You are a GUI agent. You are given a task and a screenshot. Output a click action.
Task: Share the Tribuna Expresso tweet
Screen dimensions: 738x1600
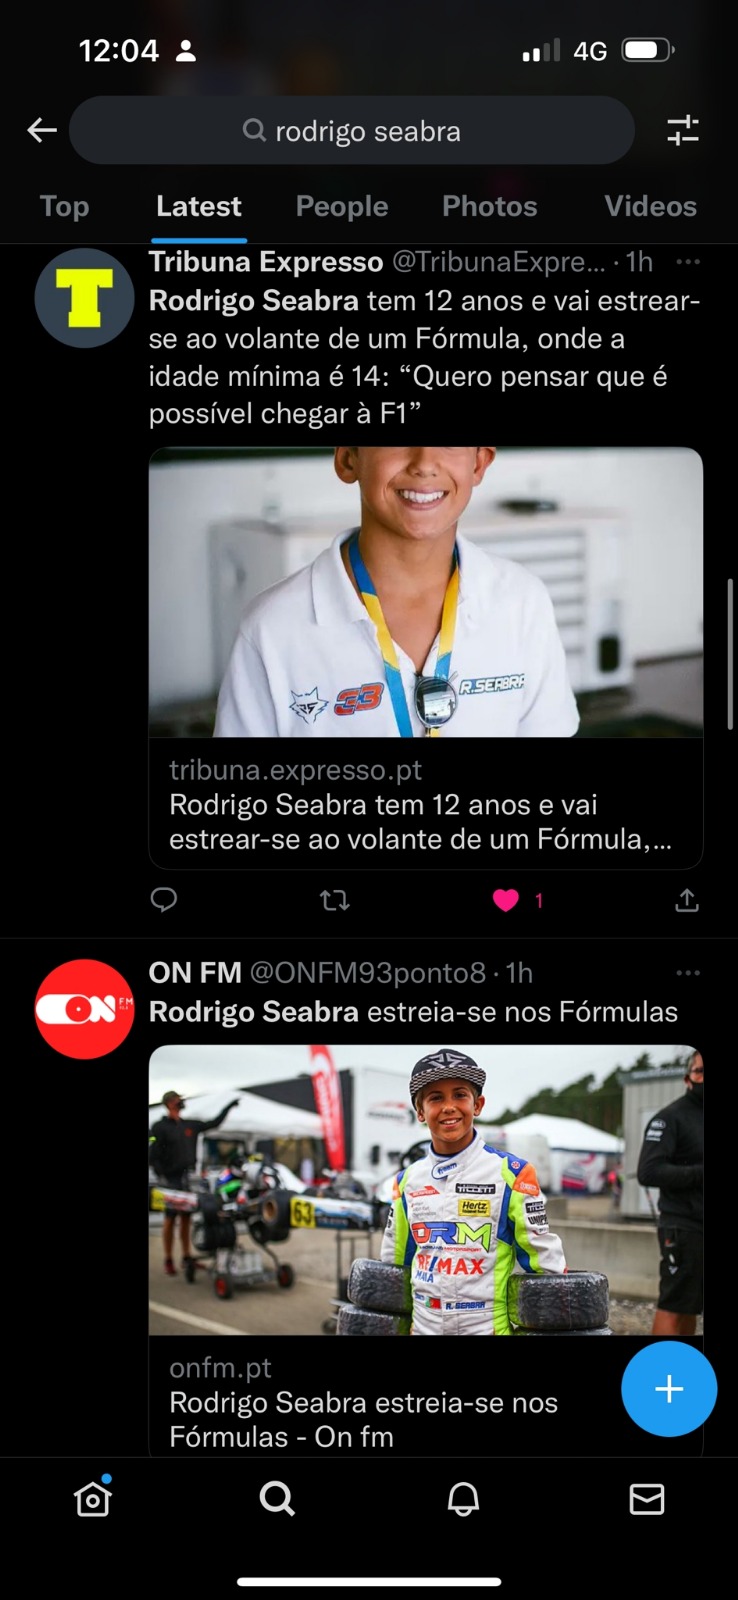[686, 900]
